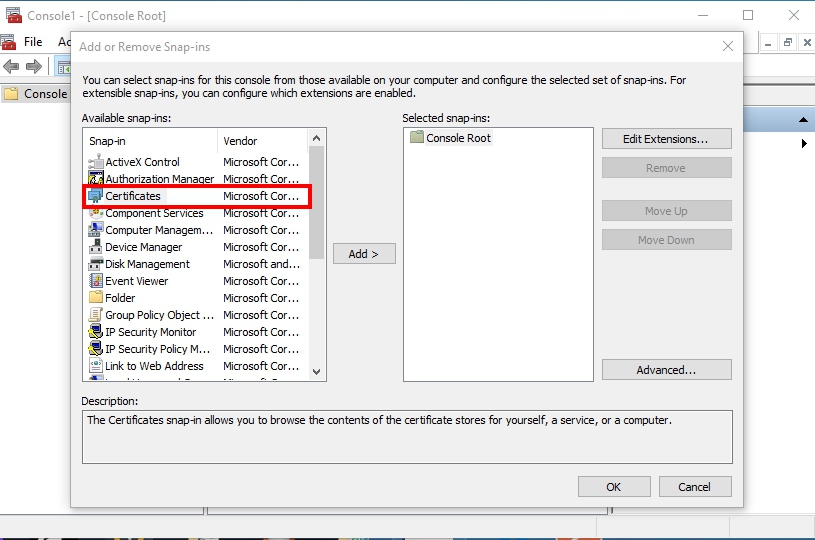The height and width of the screenshot is (540, 815).
Task: Open Edit Extensions dialog
Action: coord(666,139)
